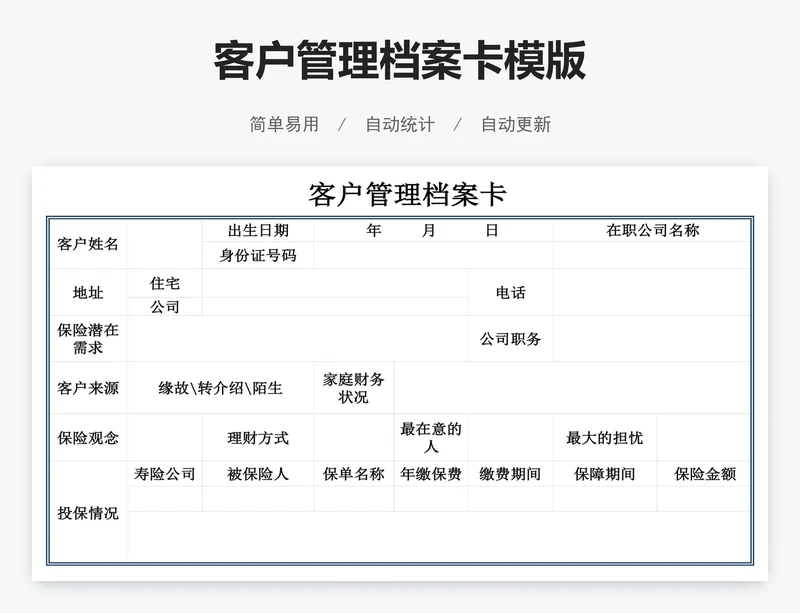Screen dimensions: 800x613
Task: Select the 缘故\转介绍\陌生 cell
Action: [220, 388]
